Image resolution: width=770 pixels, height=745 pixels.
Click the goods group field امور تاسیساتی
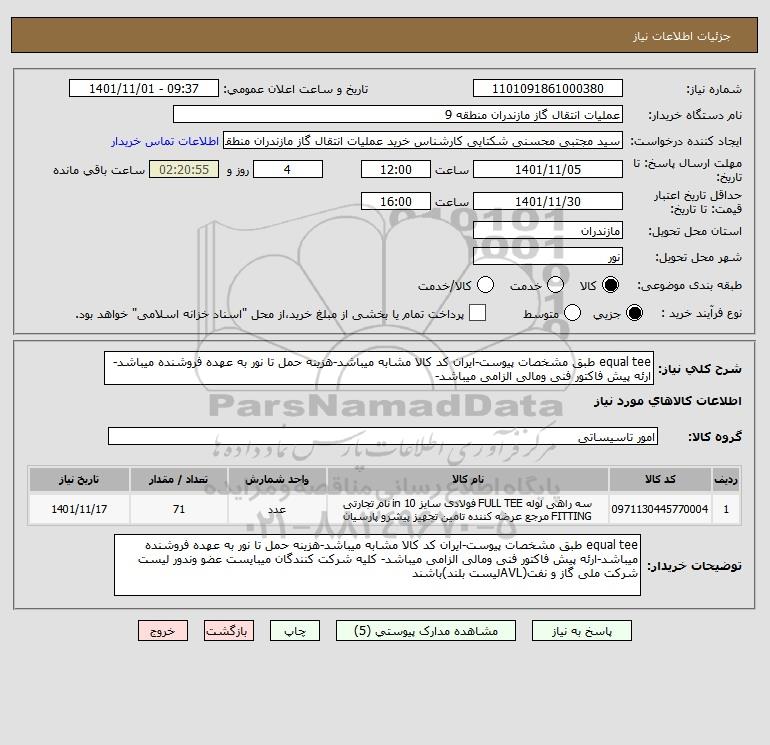point(383,437)
